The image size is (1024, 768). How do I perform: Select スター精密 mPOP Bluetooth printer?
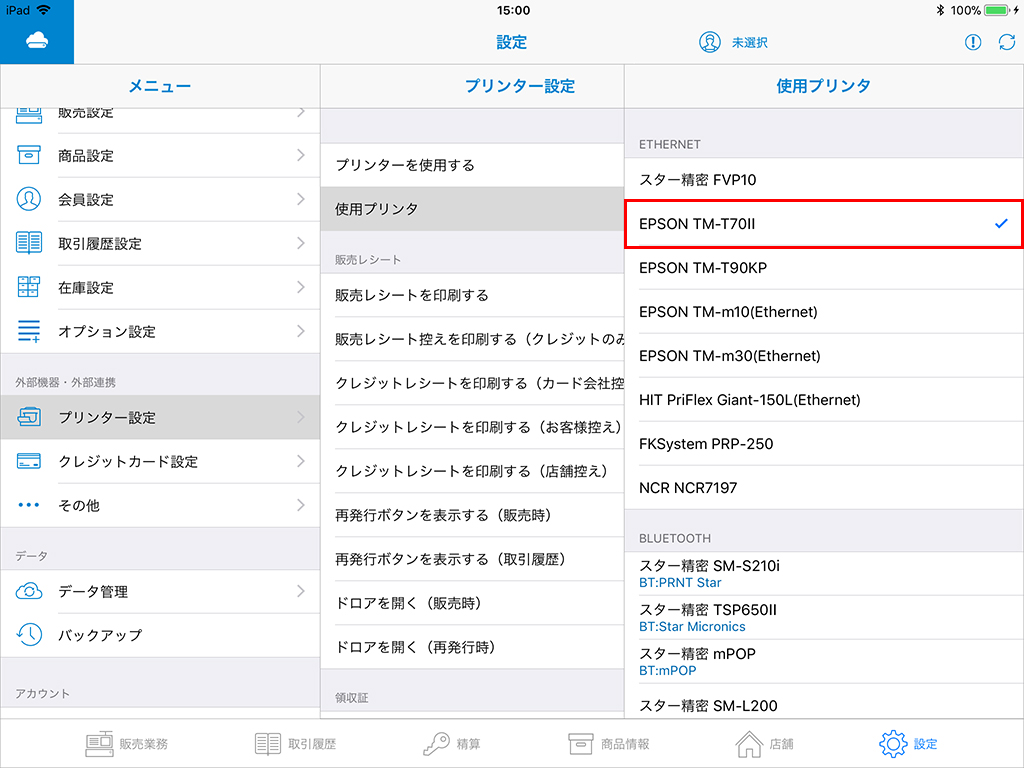(823, 661)
